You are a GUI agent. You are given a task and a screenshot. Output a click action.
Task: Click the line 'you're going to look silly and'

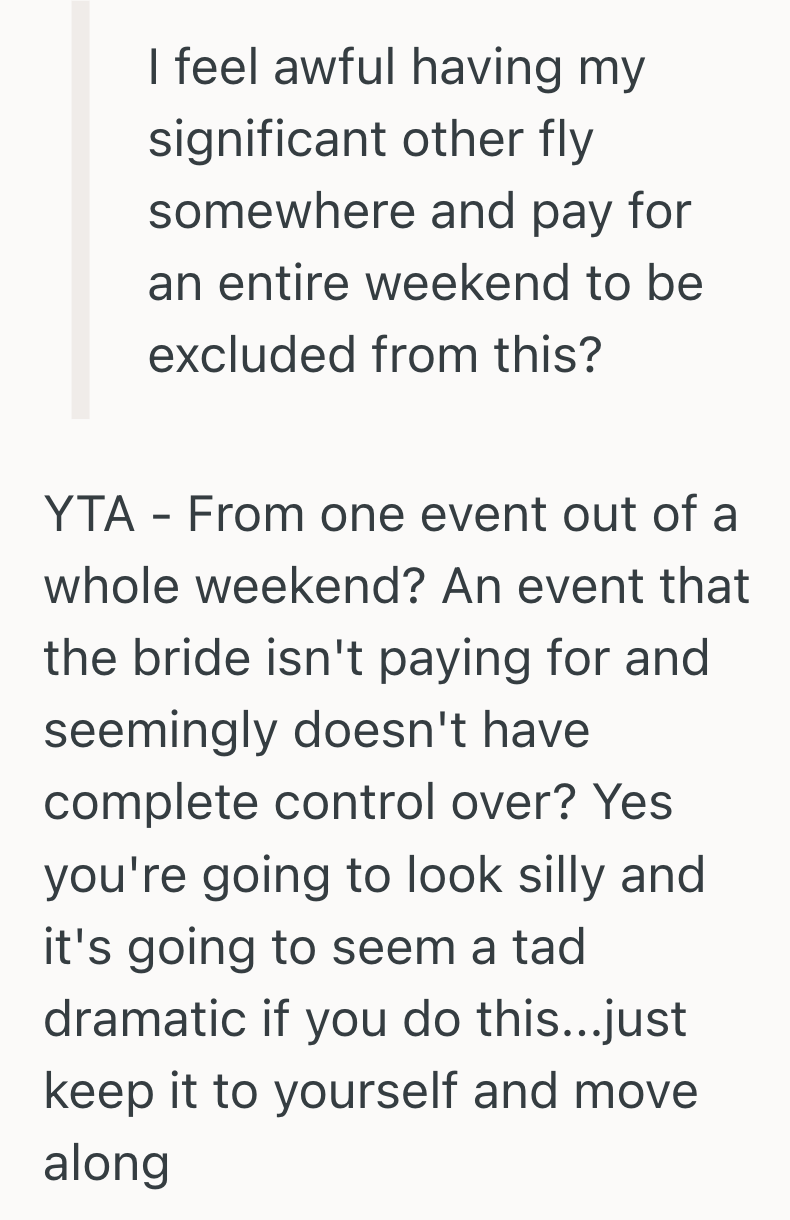pos(374,875)
